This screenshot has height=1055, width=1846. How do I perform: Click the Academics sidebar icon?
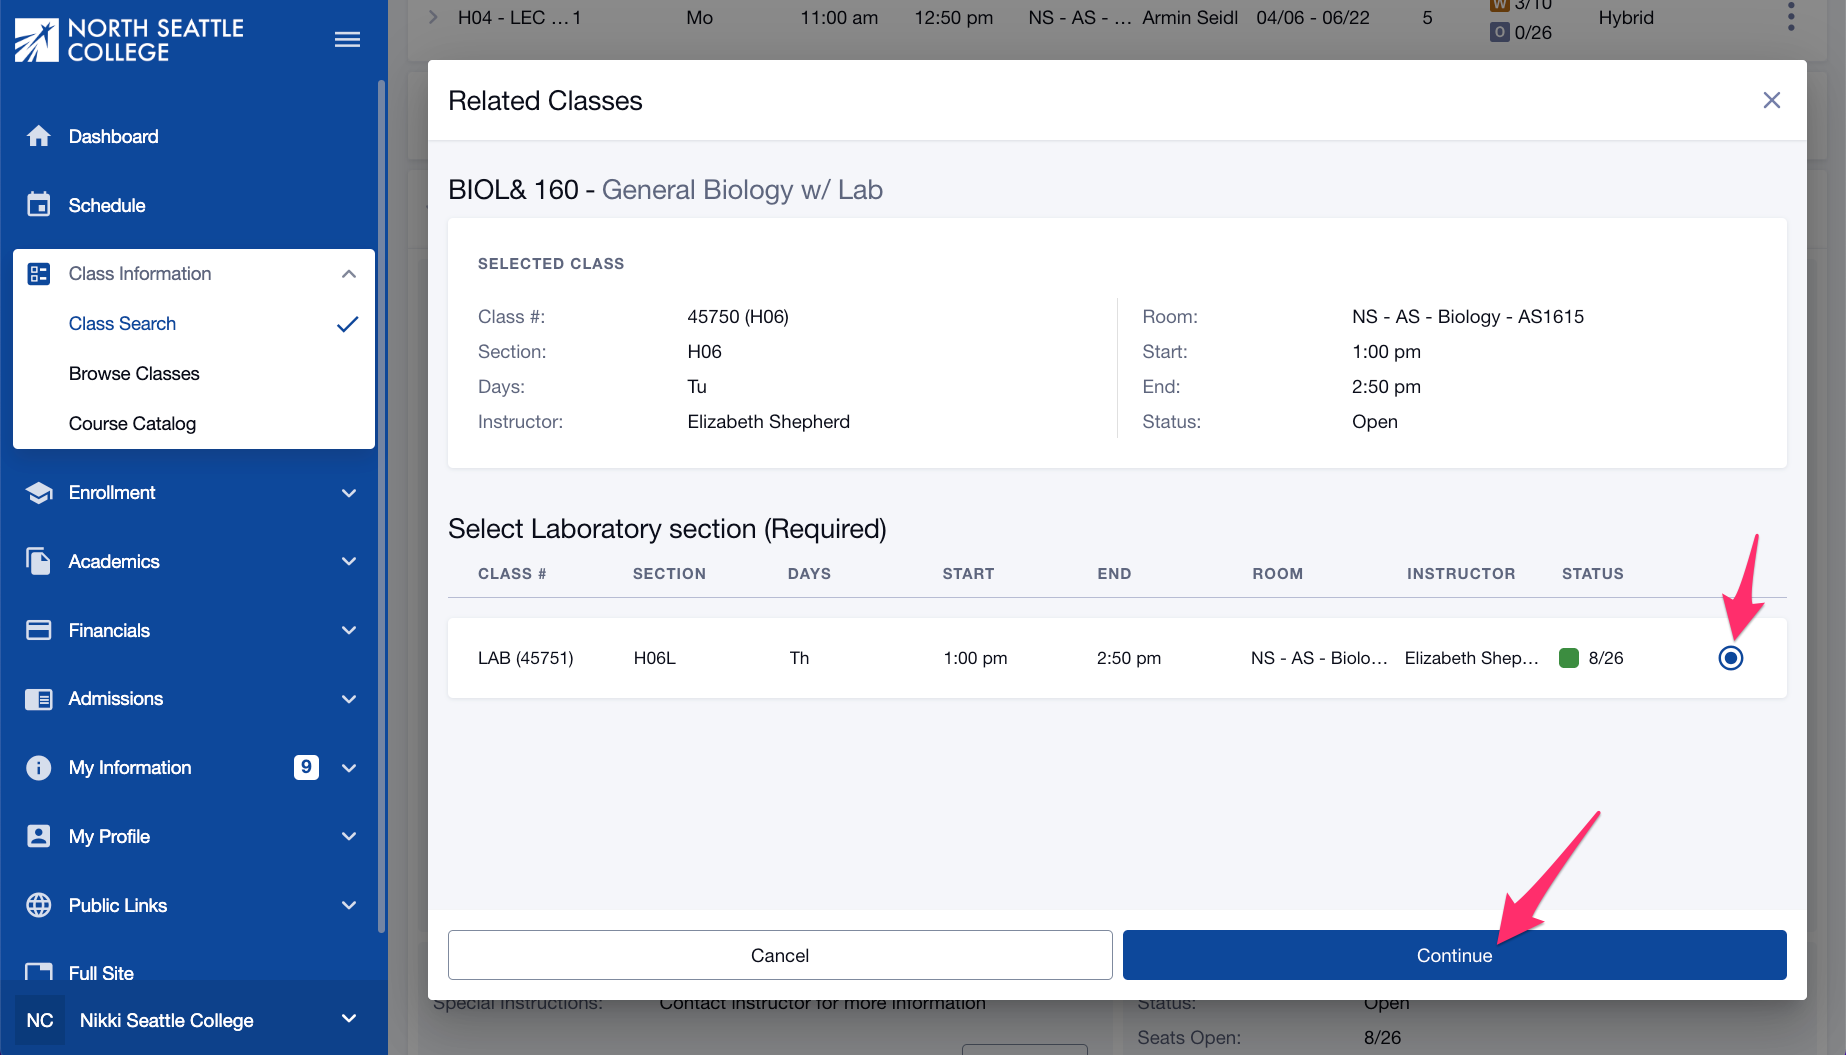[38, 561]
